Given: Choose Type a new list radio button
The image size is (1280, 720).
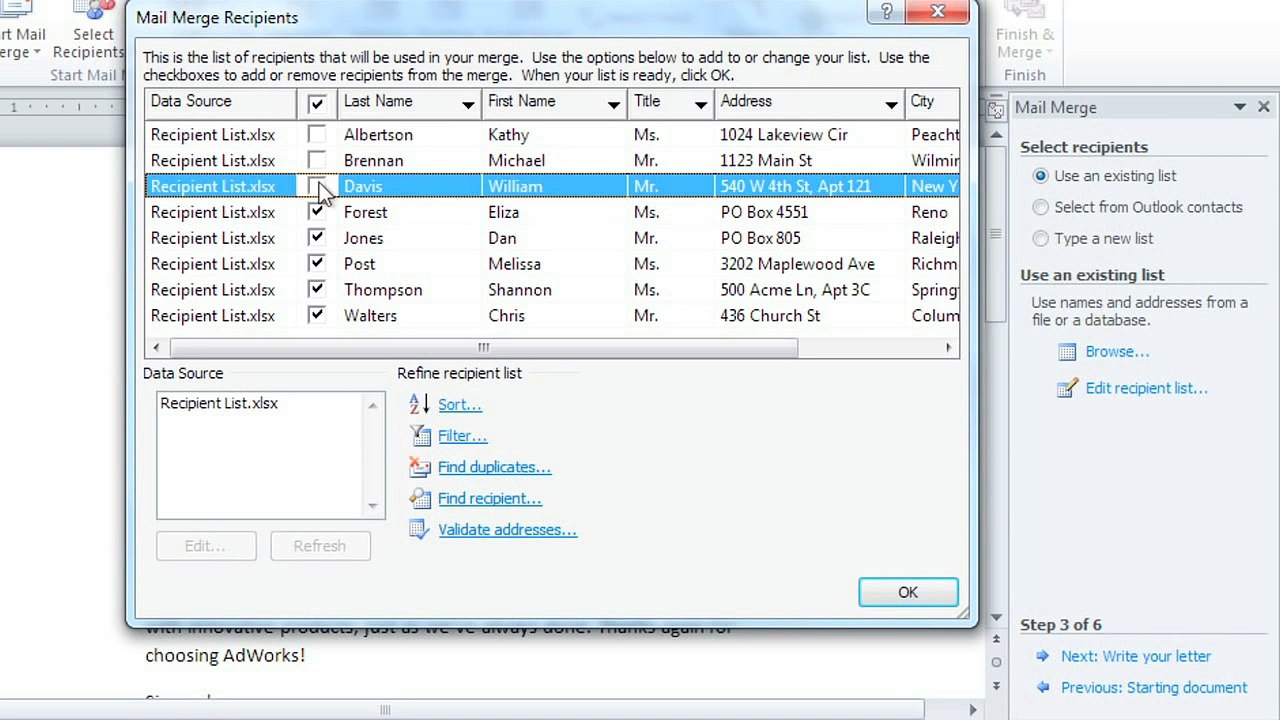Looking at the screenshot, I should point(1041,238).
